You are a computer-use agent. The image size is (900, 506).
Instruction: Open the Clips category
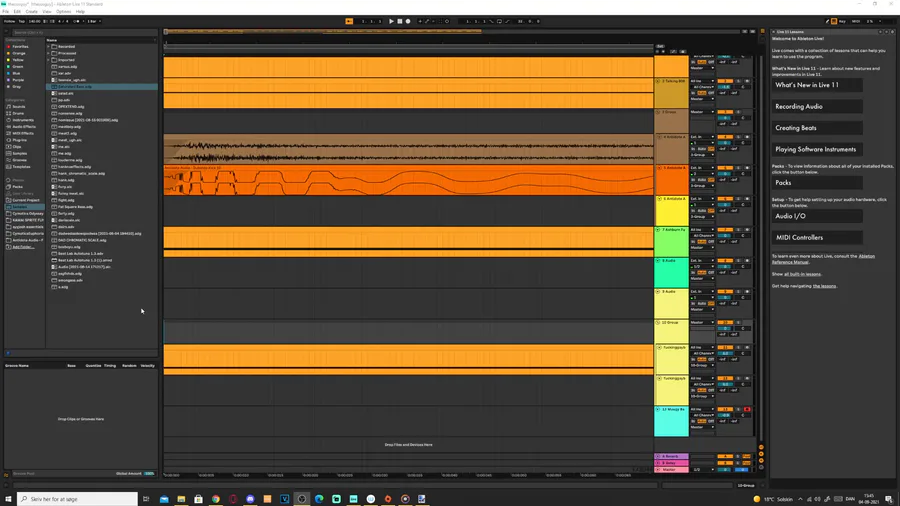(17, 147)
